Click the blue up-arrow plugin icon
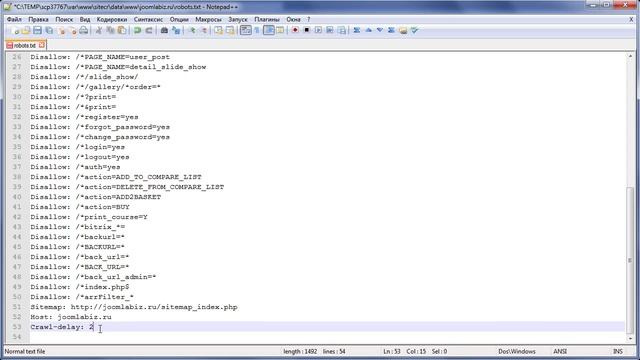 [368, 31]
